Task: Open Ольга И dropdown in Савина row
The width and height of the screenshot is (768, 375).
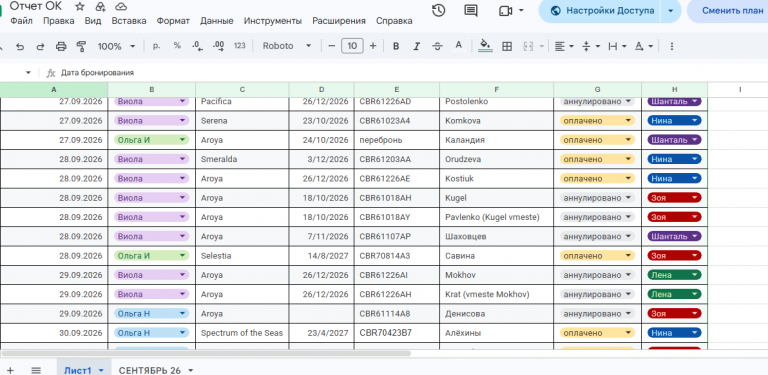Action: (x=151, y=256)
